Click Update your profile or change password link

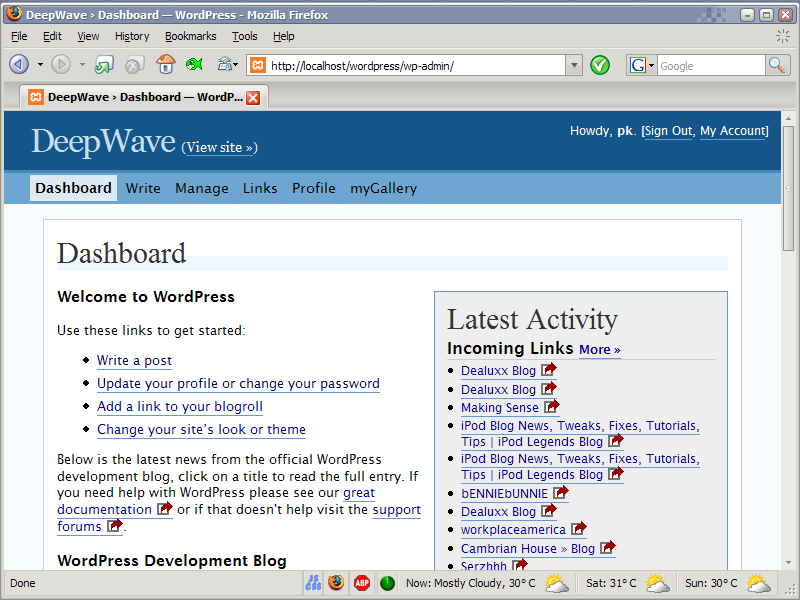click(238, 383)
